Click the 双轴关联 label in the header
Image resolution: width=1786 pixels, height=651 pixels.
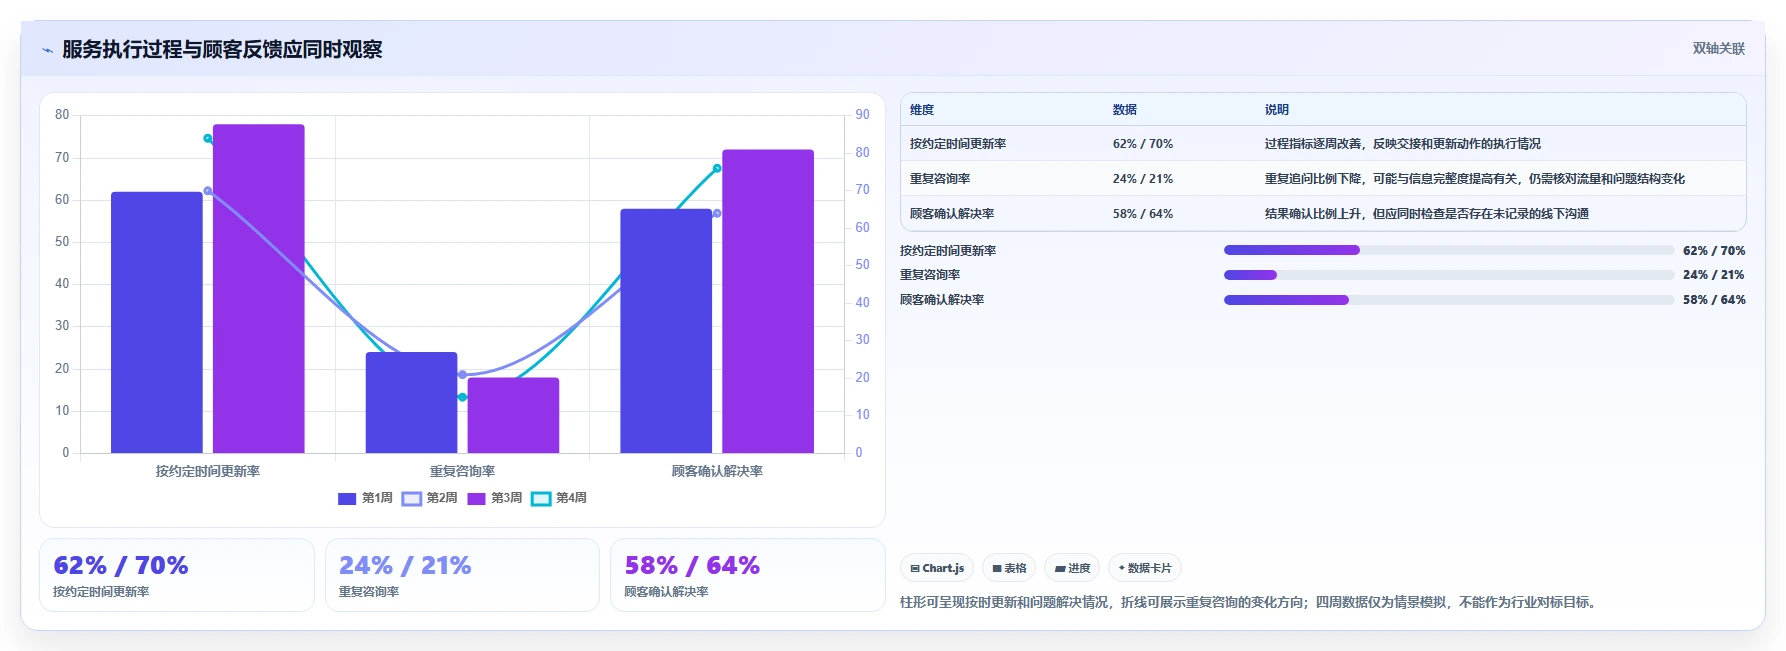[1718, 48]
